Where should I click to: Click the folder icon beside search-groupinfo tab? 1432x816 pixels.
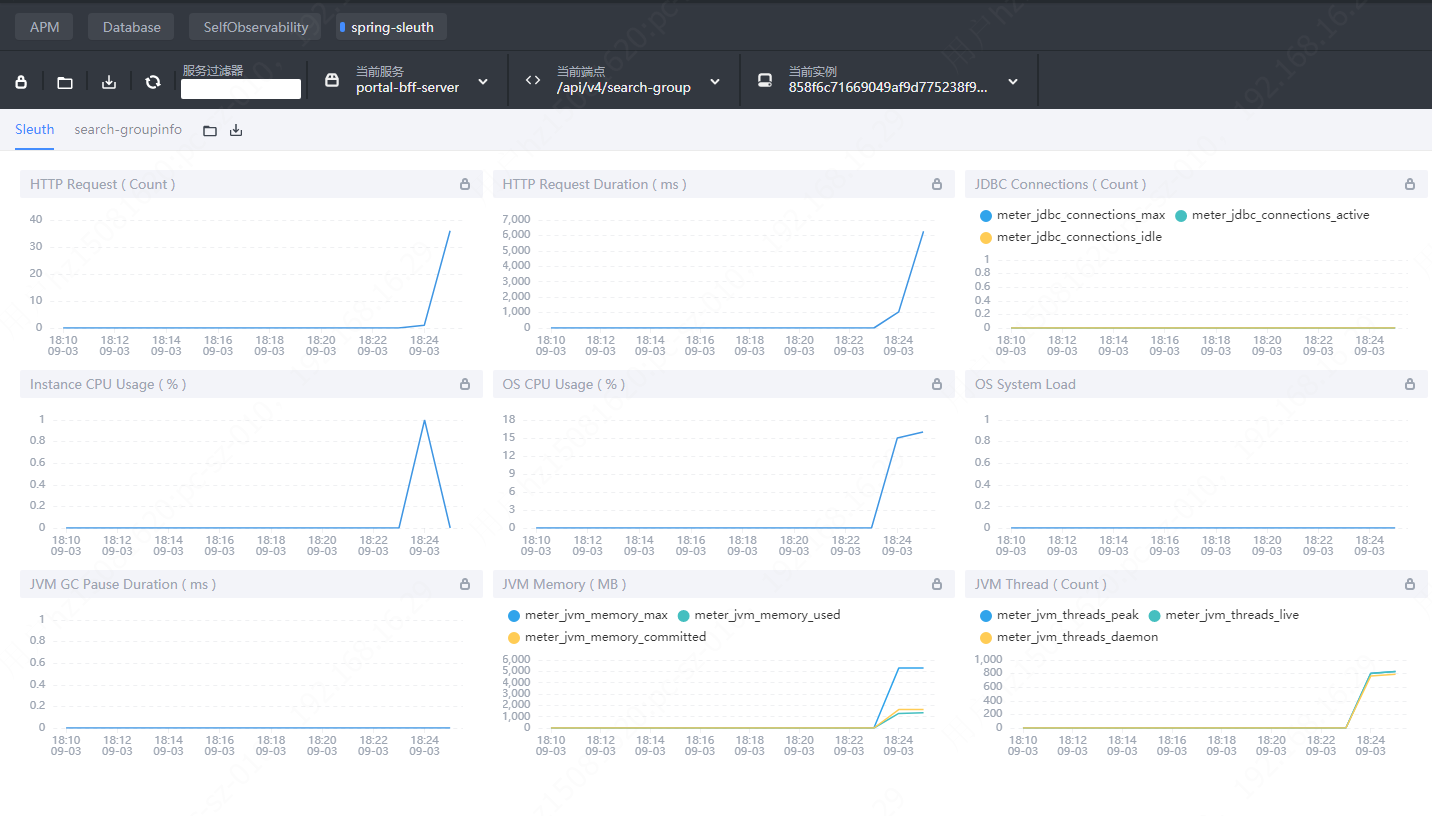point(209,129)
